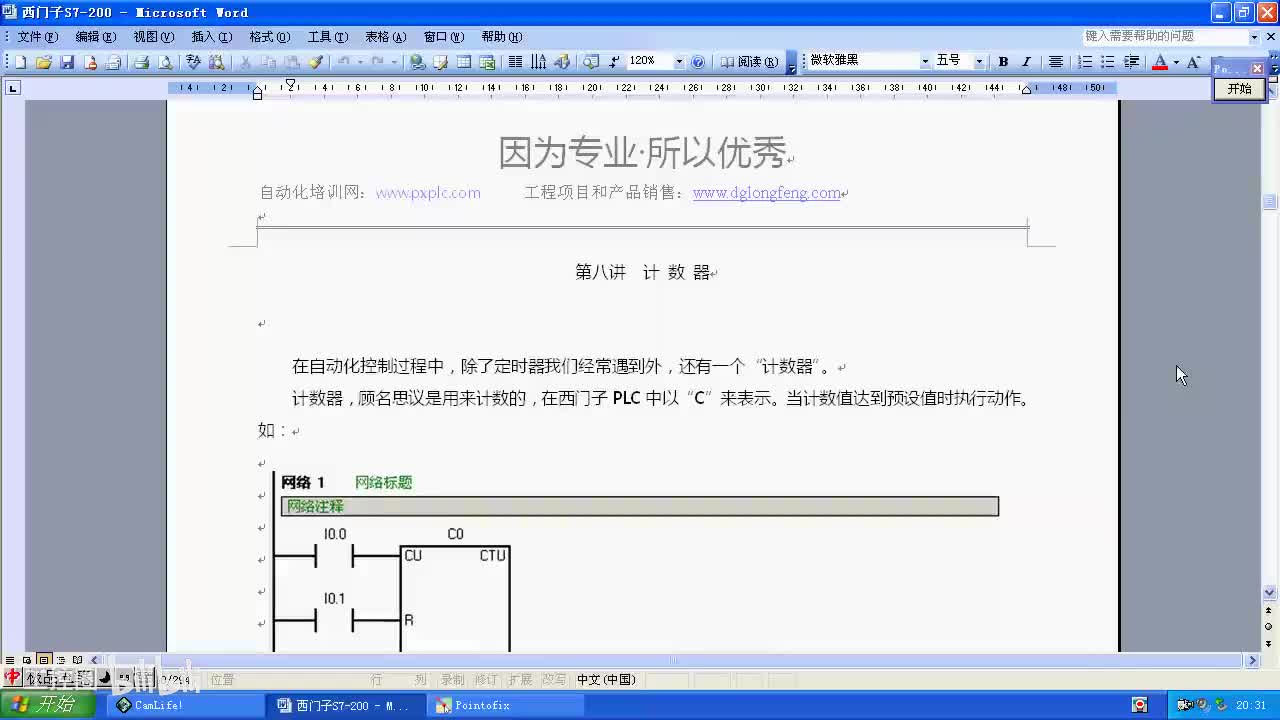Screen dimensions: 1280x720
Task: Open font color dropdown arrow
Action: coord(1176,62)
